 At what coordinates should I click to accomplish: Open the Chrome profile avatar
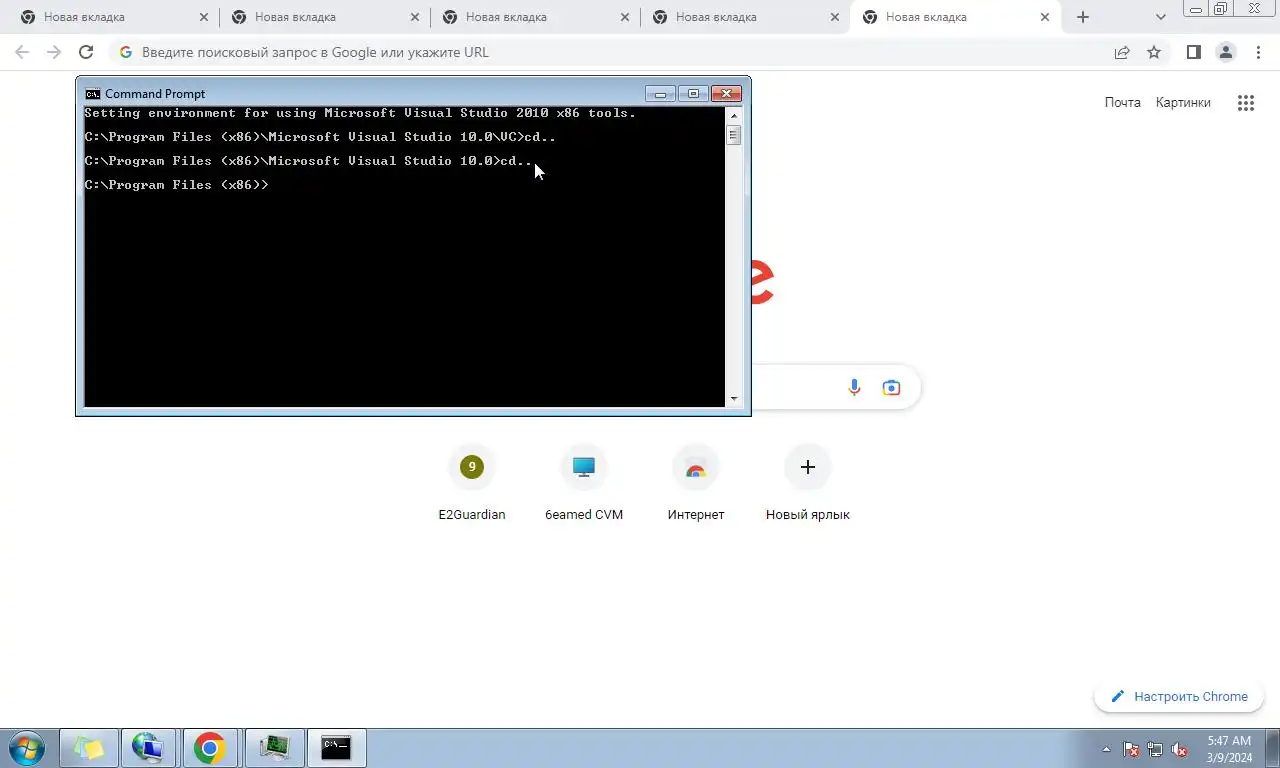1225,52
